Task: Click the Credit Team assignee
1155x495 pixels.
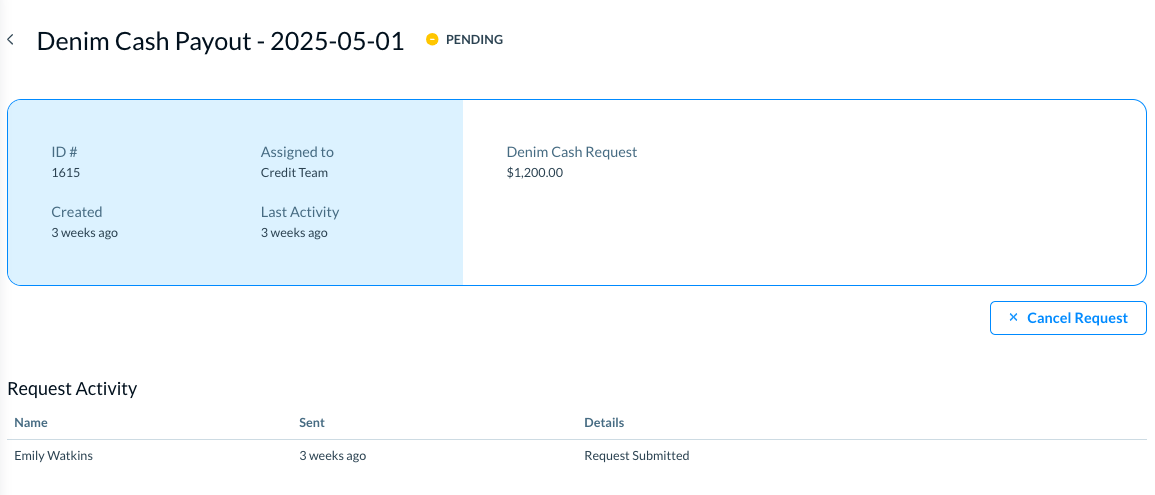Action: pos(294,173)
